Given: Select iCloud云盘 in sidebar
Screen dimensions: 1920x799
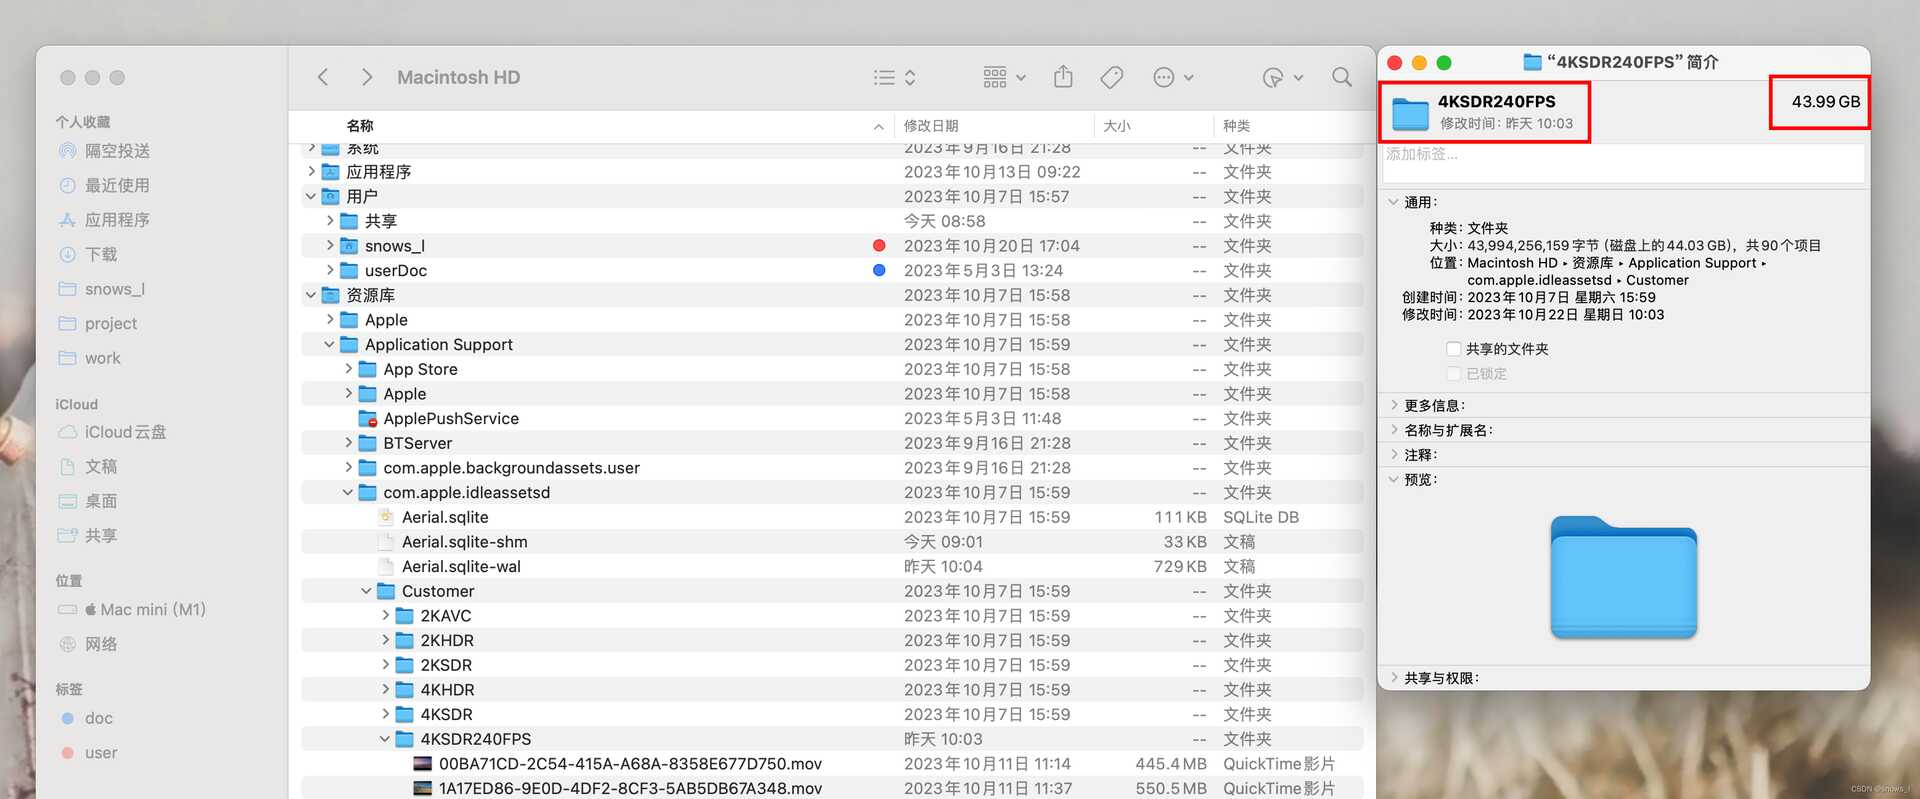Looking at the screenshot, I should [125, 432].
